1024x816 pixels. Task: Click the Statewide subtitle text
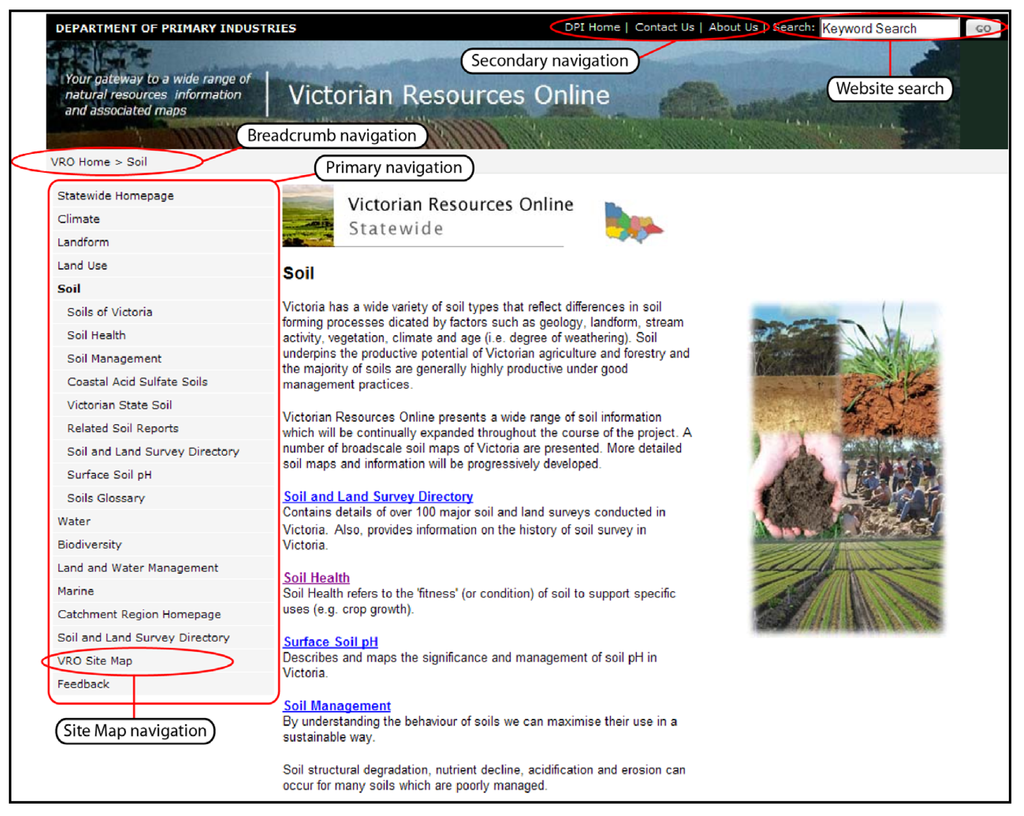(396, 228)
